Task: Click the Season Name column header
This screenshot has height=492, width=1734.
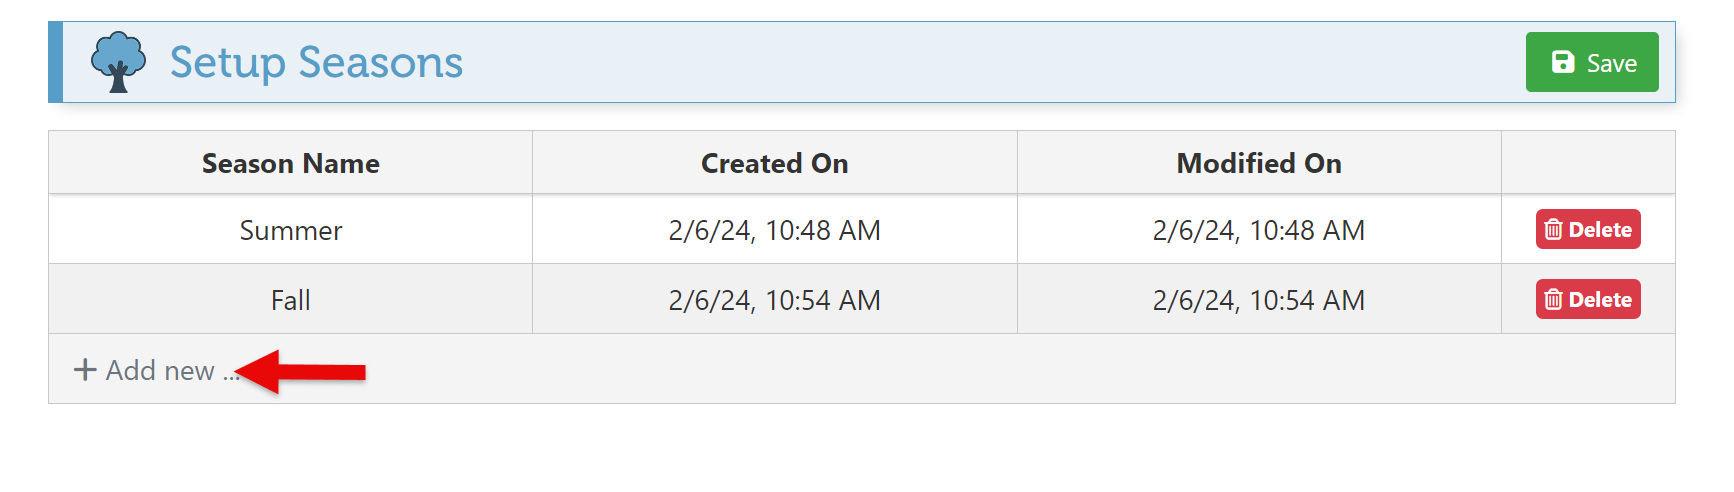Action: point(290,163)
